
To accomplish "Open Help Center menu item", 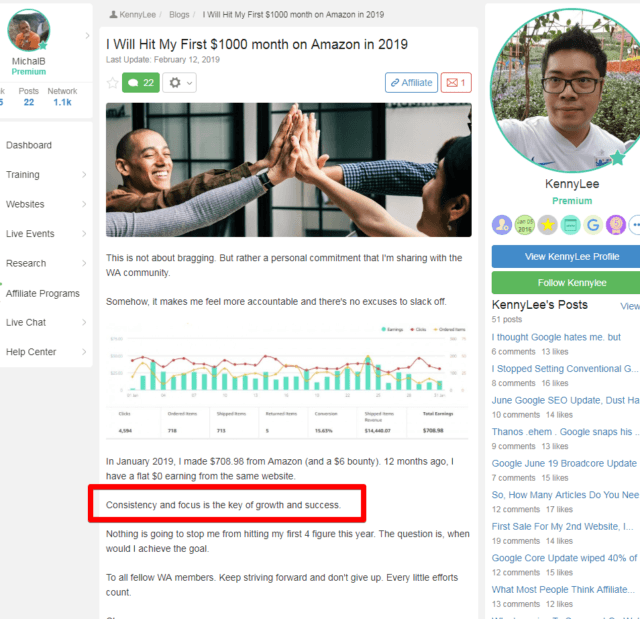I will click(x=31, y=352).
